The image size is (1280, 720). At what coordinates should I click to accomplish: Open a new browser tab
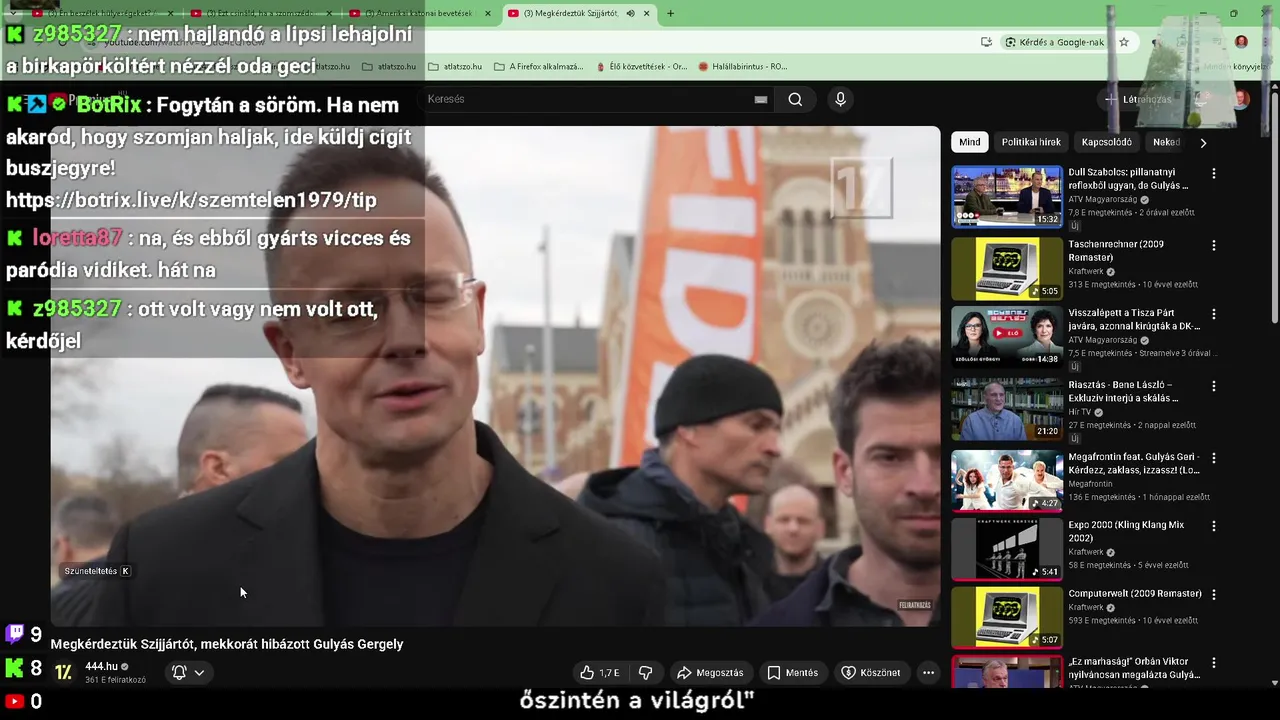(x=670, y=13)
